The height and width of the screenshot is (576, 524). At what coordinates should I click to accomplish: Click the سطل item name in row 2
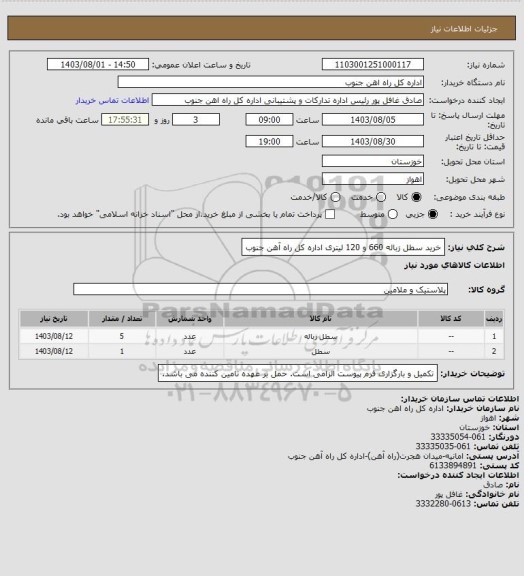click(x=320, y=352)
